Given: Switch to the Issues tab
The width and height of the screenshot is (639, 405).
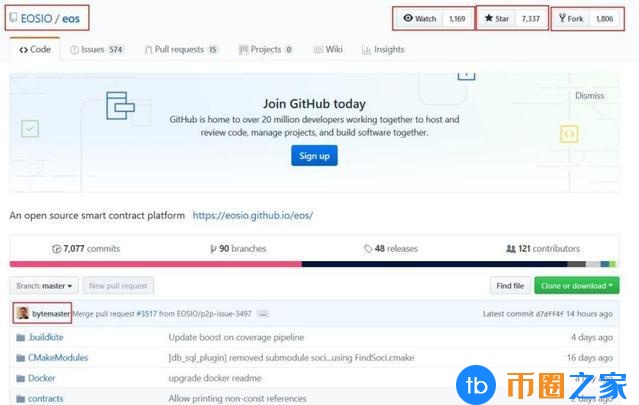Looking at the screenshot, I should click(x=97, y=50).
